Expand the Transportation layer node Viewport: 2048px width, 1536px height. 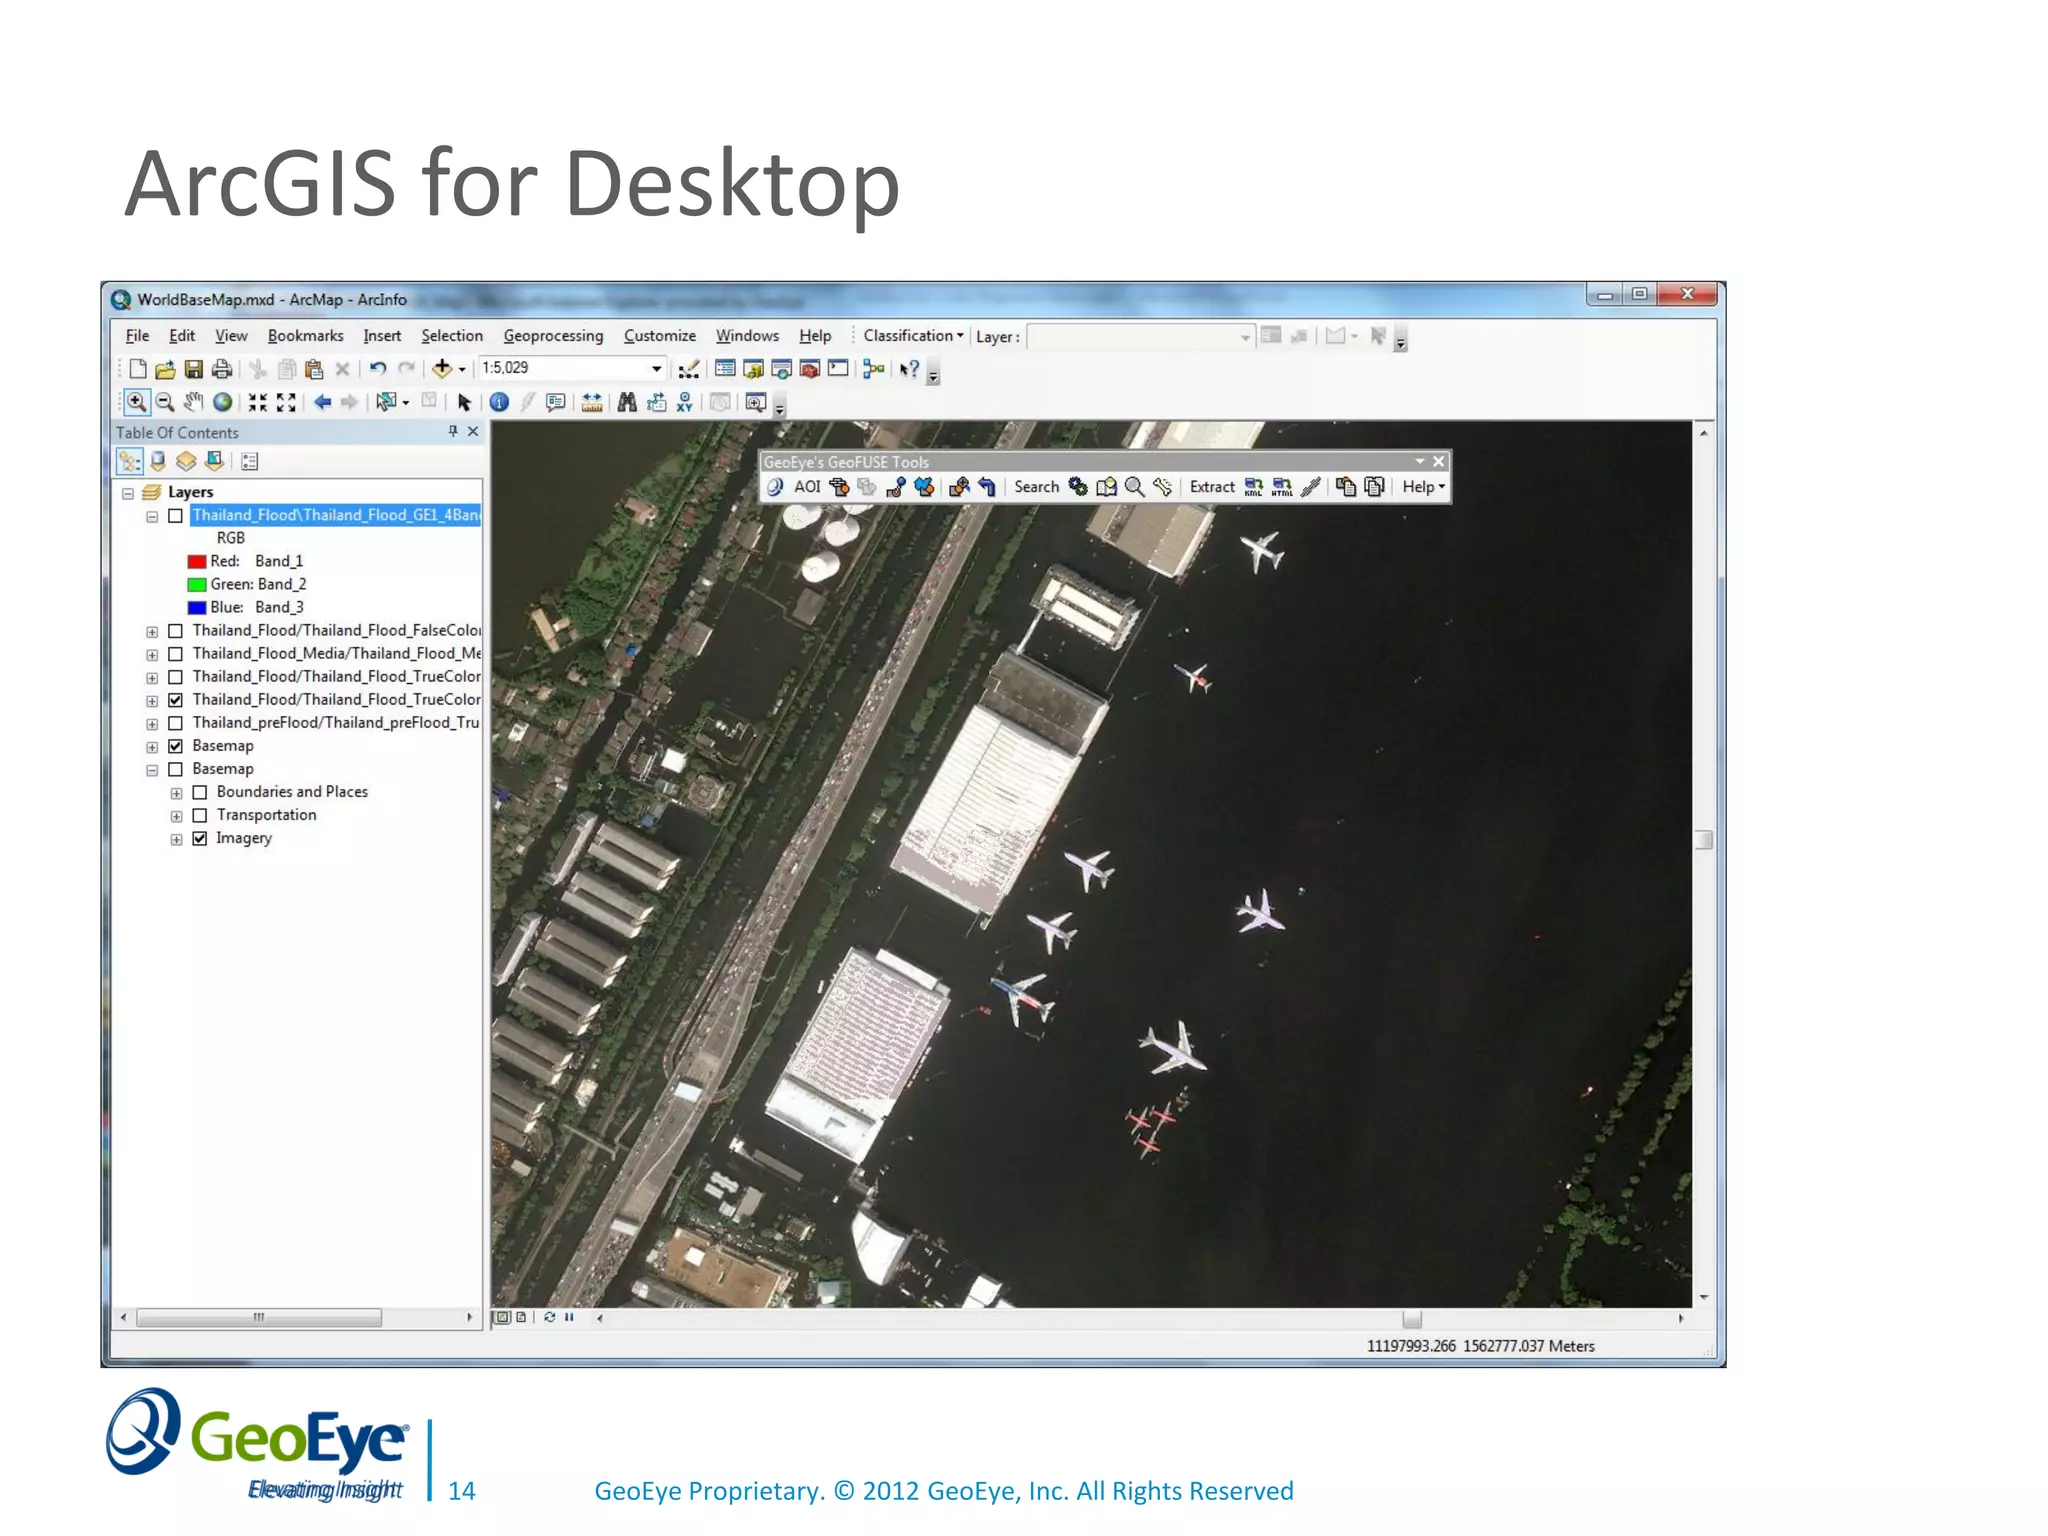point(176,817)
